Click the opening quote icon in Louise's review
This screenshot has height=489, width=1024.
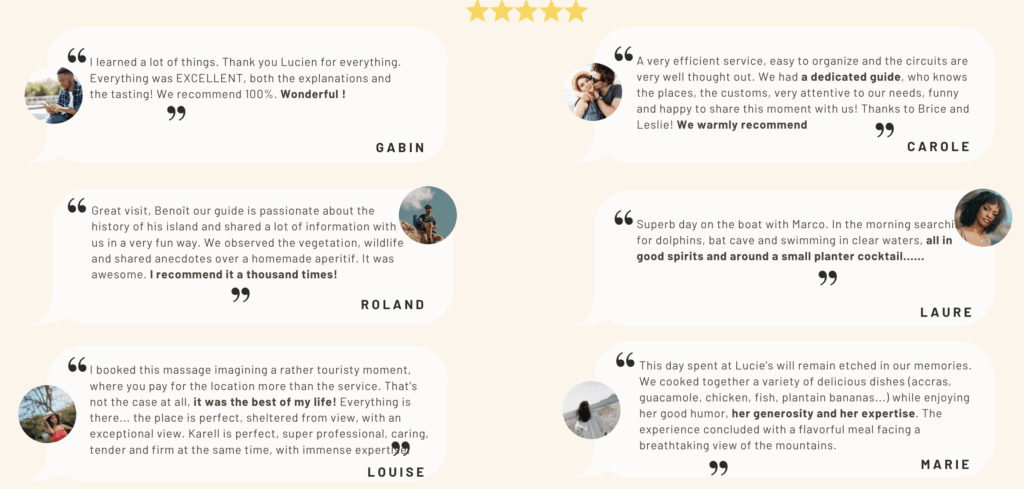(78, 364)
